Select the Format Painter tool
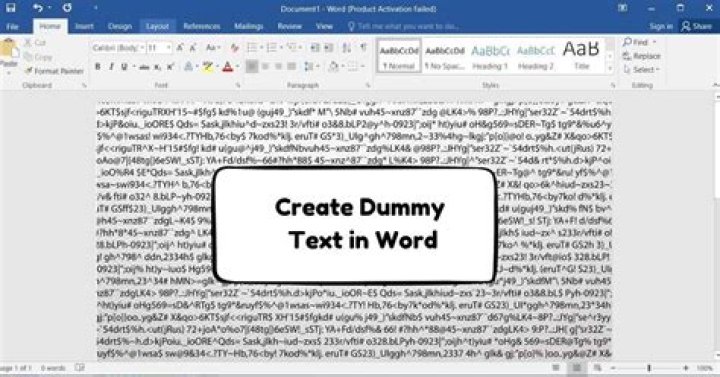The image size is (720, 377). coord(54,71)
